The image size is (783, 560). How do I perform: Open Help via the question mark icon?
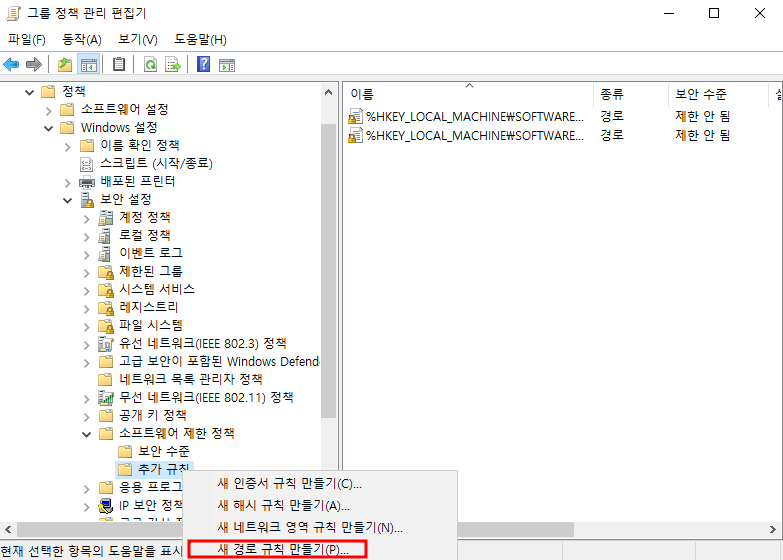click(x=203, y=64)
